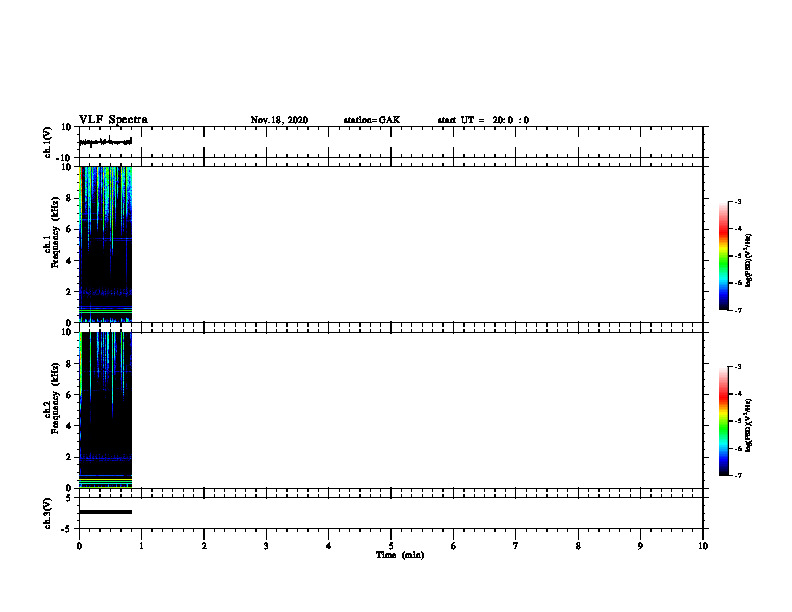Image resolution: width=792 pixels, height=612 pixels.
Task: Click the "VLF Spectra" plot title
Action: click(113, 120)
